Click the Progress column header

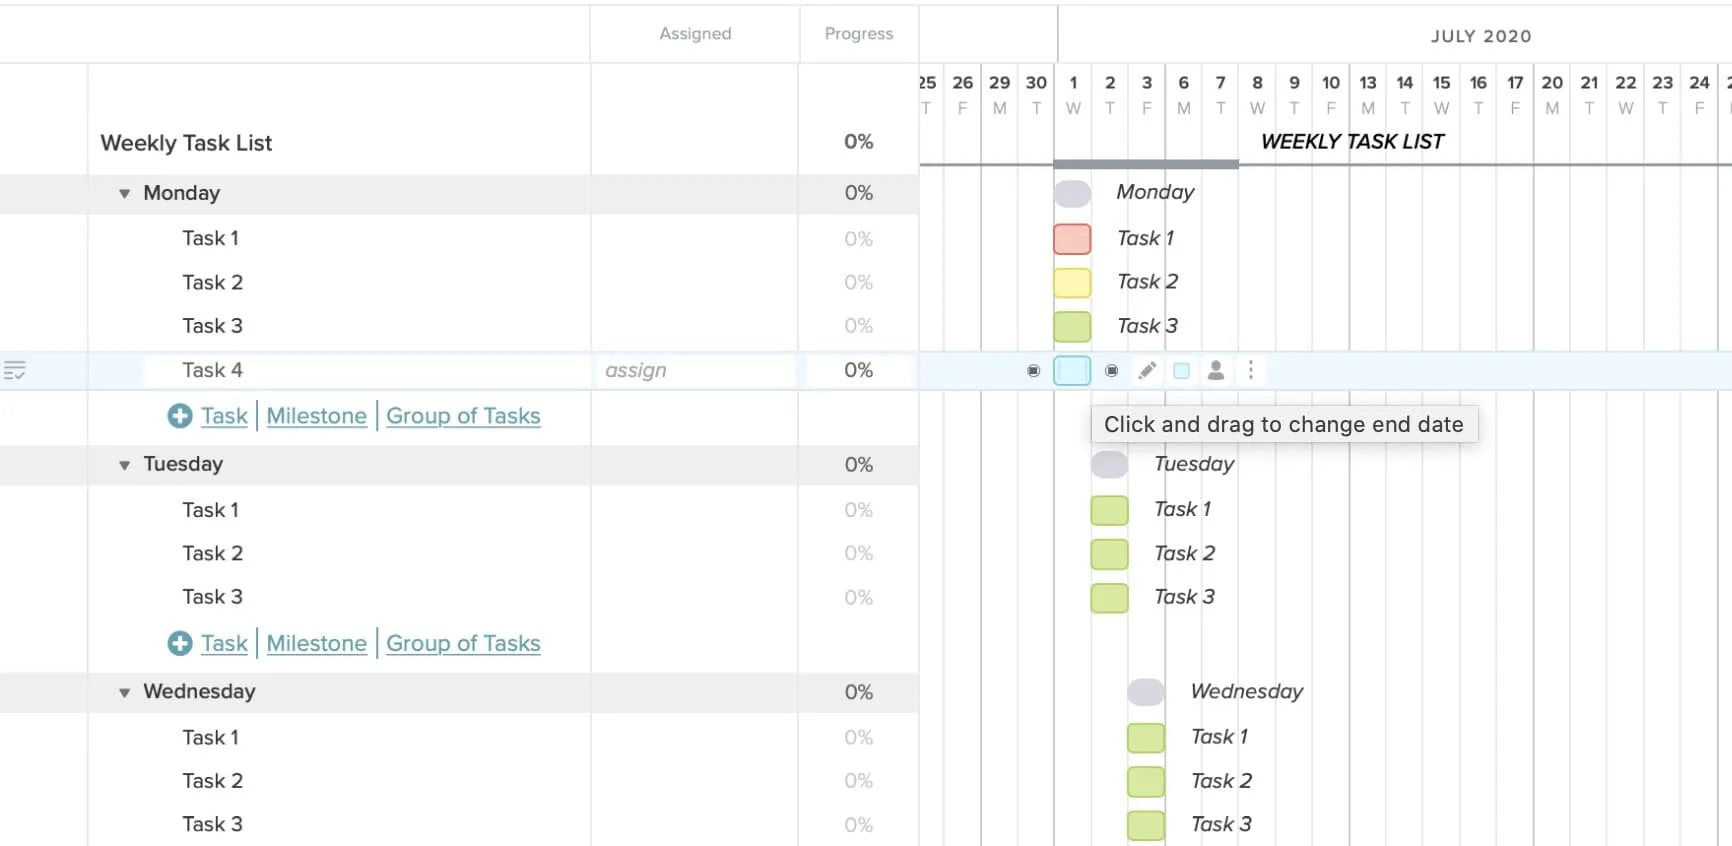[x=858, y=34]
